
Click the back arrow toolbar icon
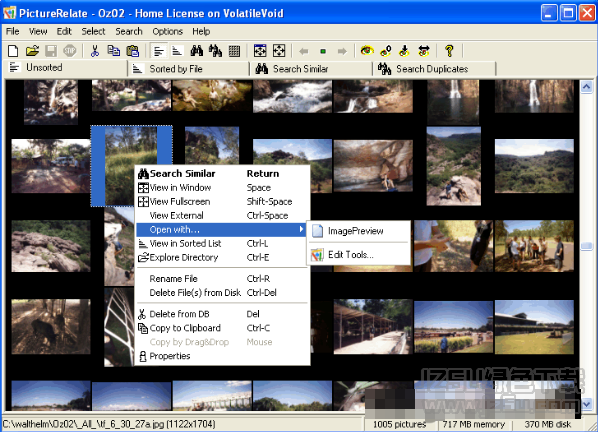click(304, 51)
